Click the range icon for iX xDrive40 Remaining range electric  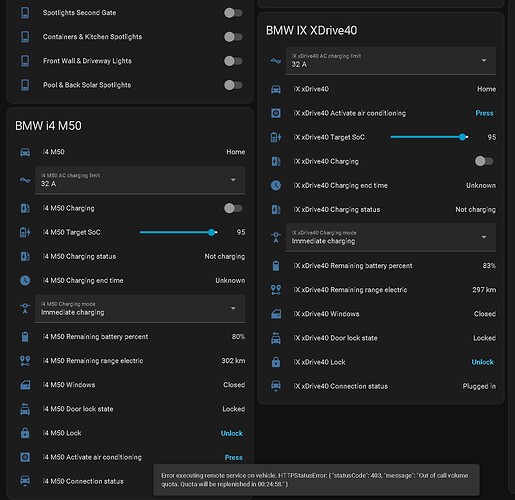pyautogui.click(x=276, y=290)
